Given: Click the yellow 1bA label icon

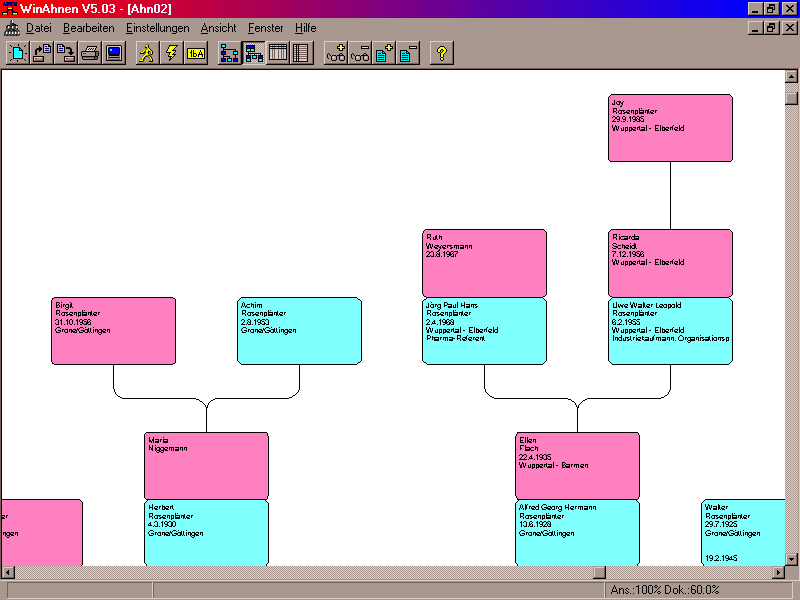Looking at the screenshot, I should [196, 53].
